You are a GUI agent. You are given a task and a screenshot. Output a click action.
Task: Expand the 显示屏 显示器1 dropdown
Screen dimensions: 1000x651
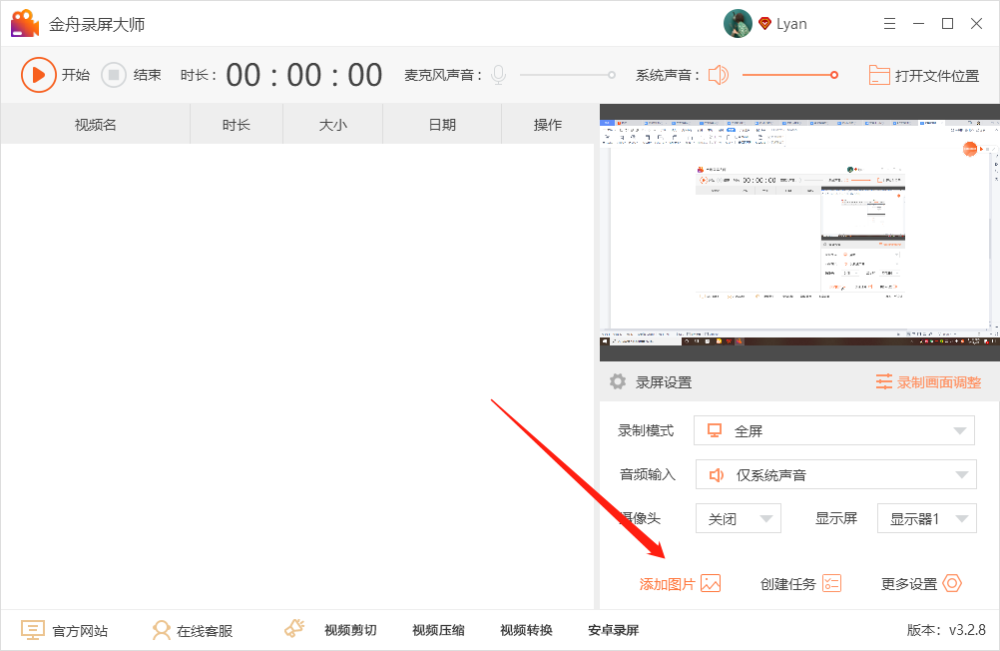pyautogui.click(x=927, y=518)
